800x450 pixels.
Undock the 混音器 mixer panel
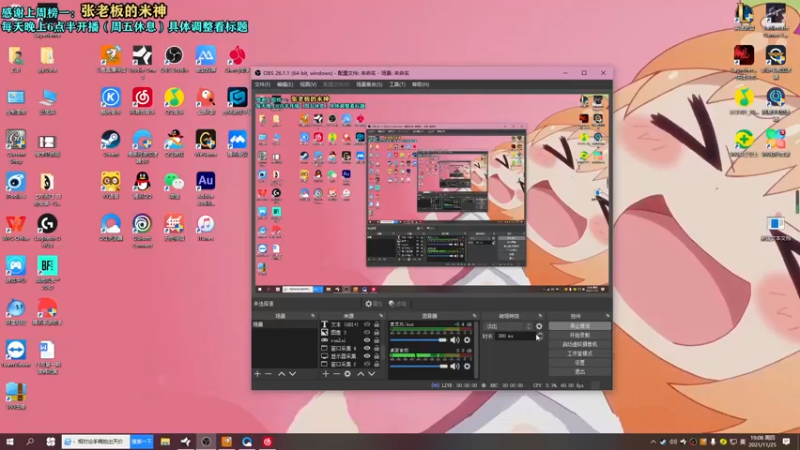tap(474, 316)
